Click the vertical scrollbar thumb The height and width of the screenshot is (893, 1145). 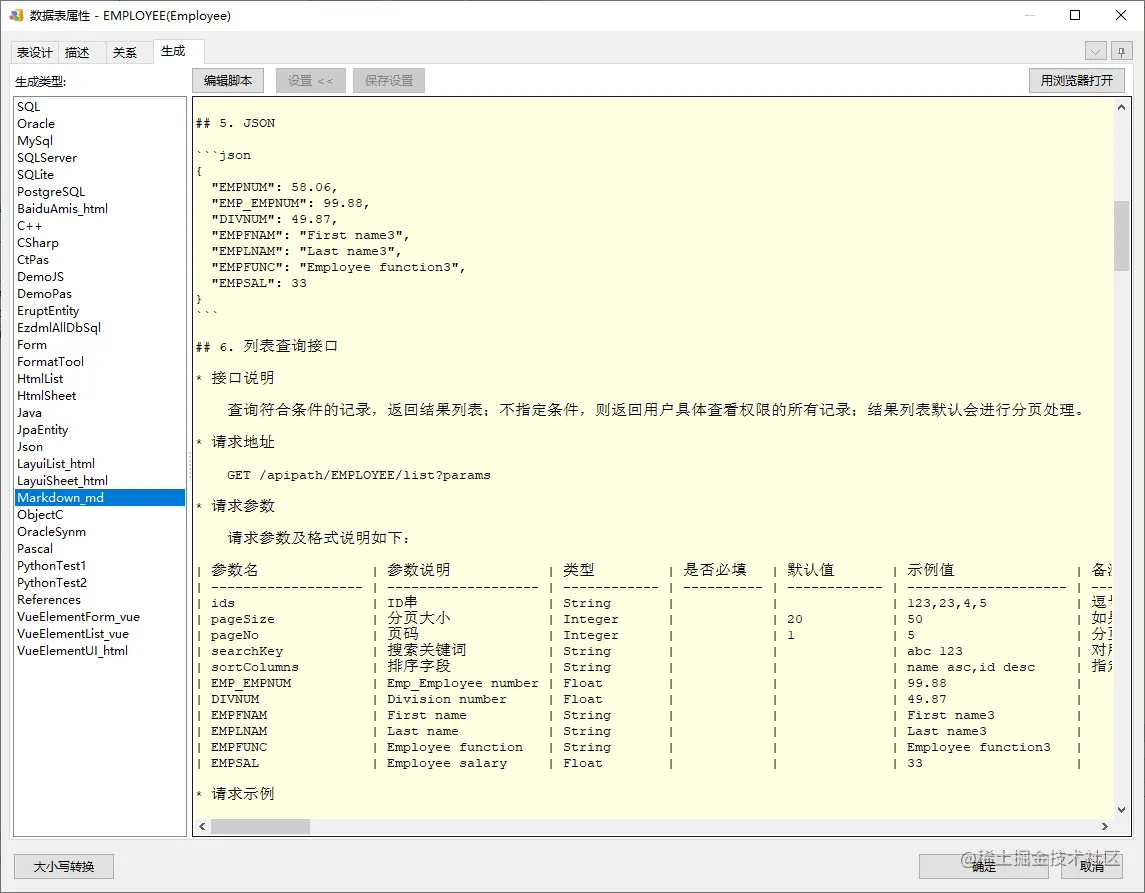pos(1122,235)
